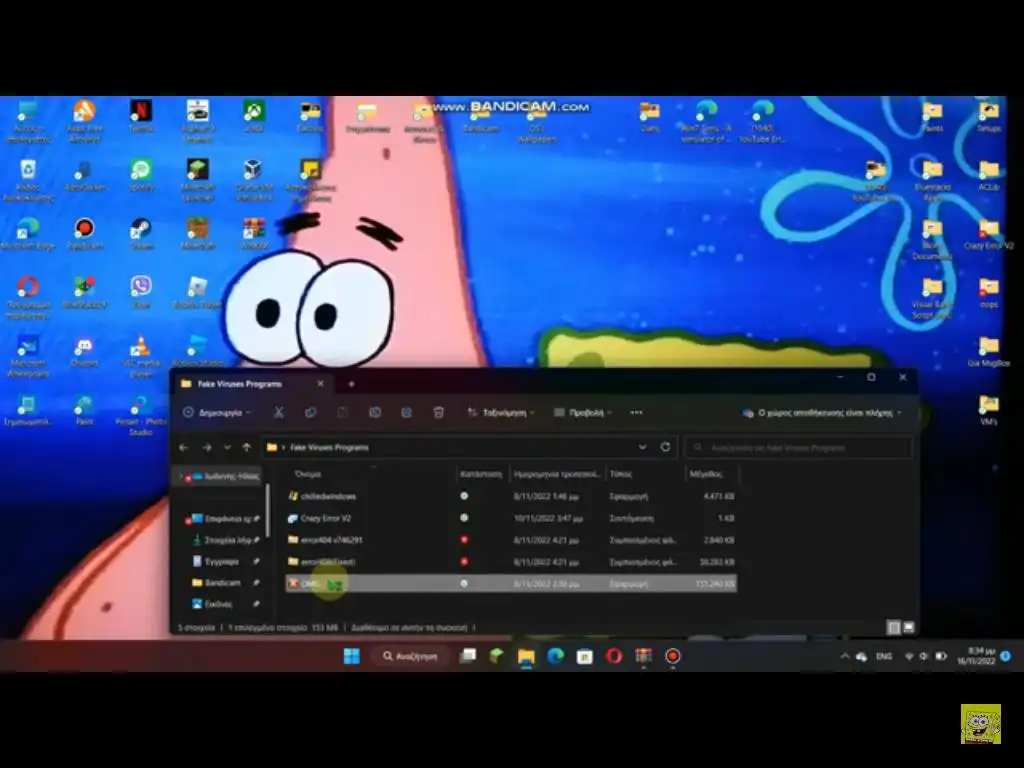Click the Cut scissors icon in Explorer toolbar
Viewport: 1024px width, 768px height.
point(279,412)
